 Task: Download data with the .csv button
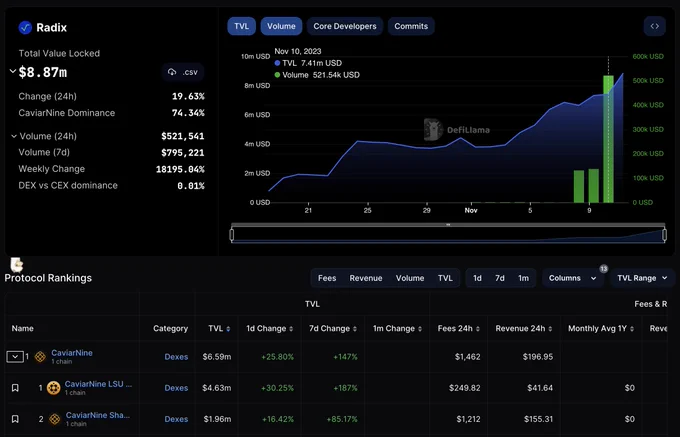pos(183,72)
